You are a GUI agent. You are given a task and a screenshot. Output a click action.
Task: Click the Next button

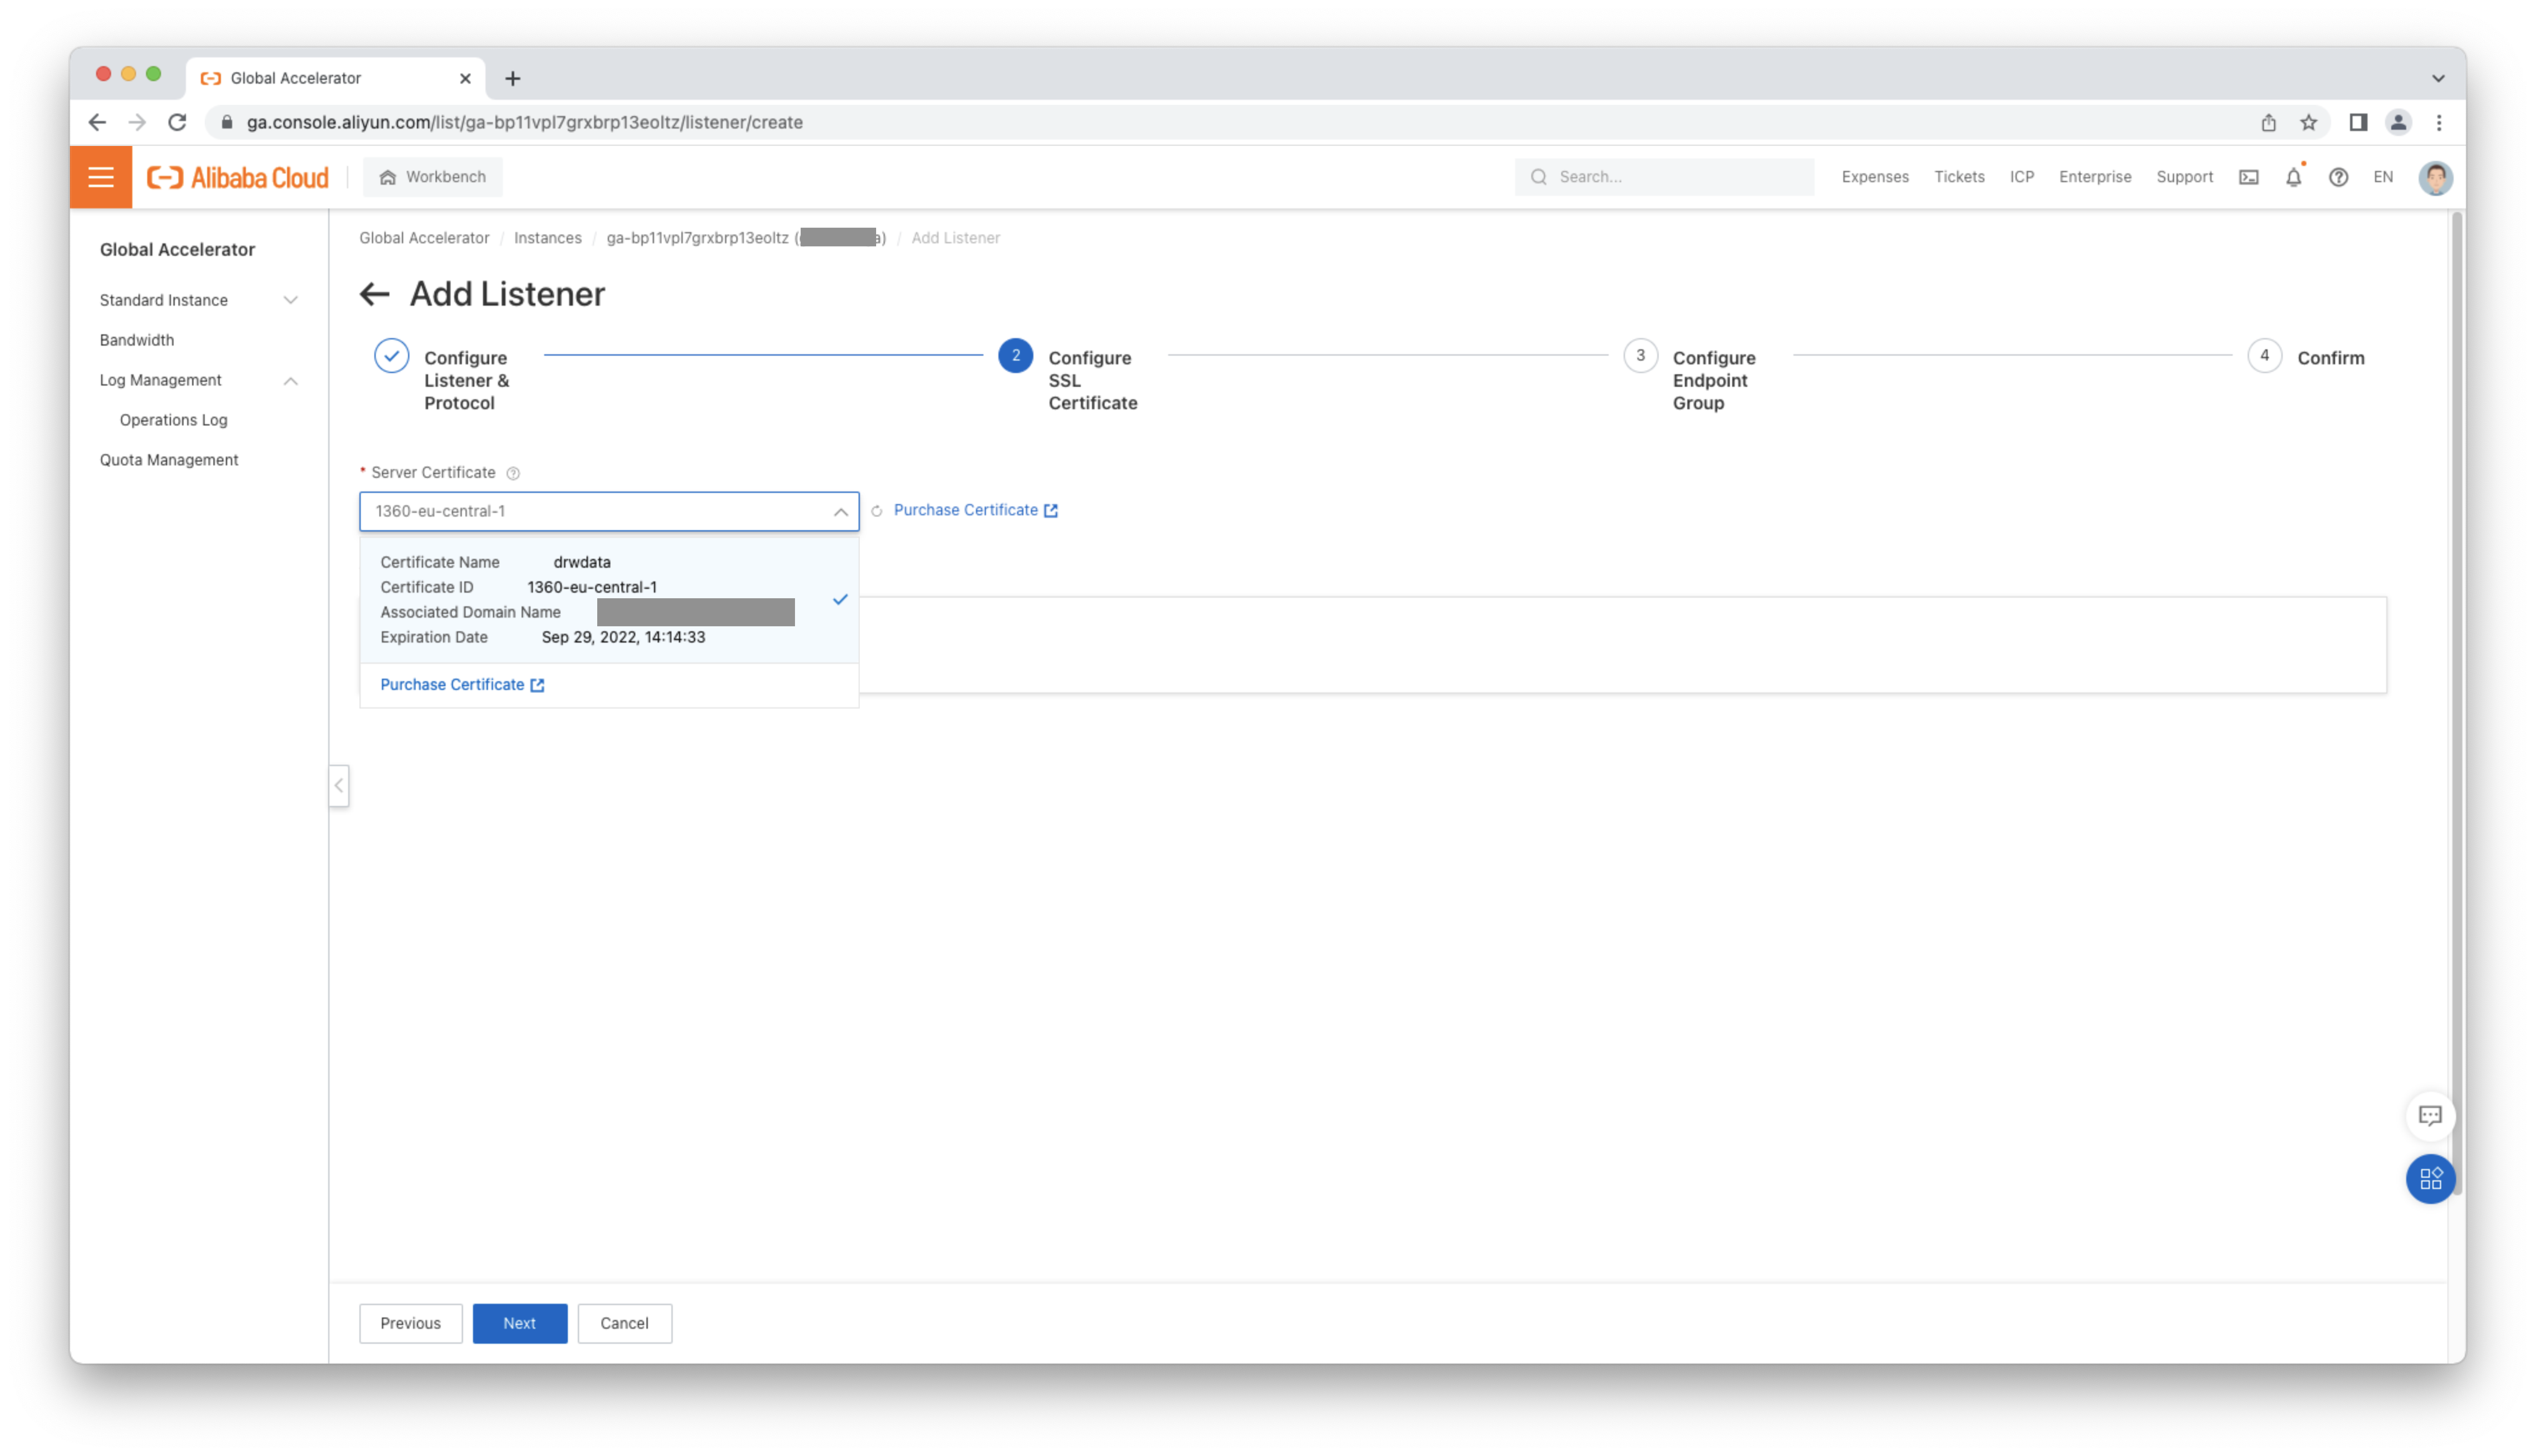(x=519, y=1323)
